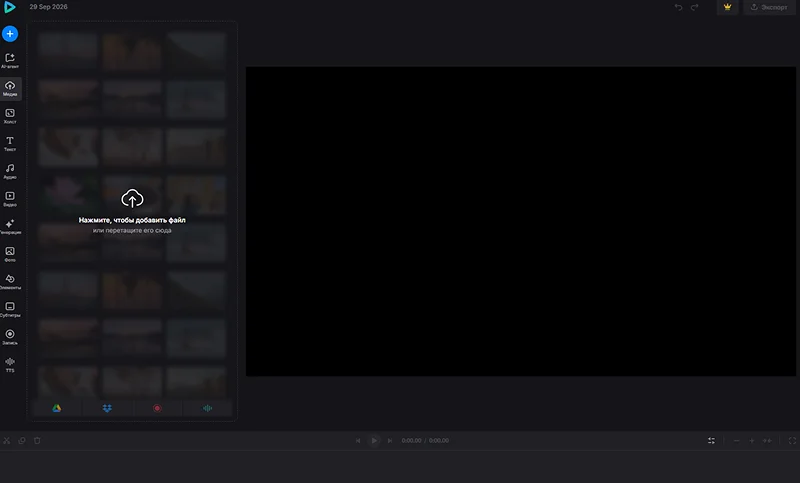Viewport: 800px width, 483px height.
Task: Open the Элементы panel
Action: (x=10, y=282)
